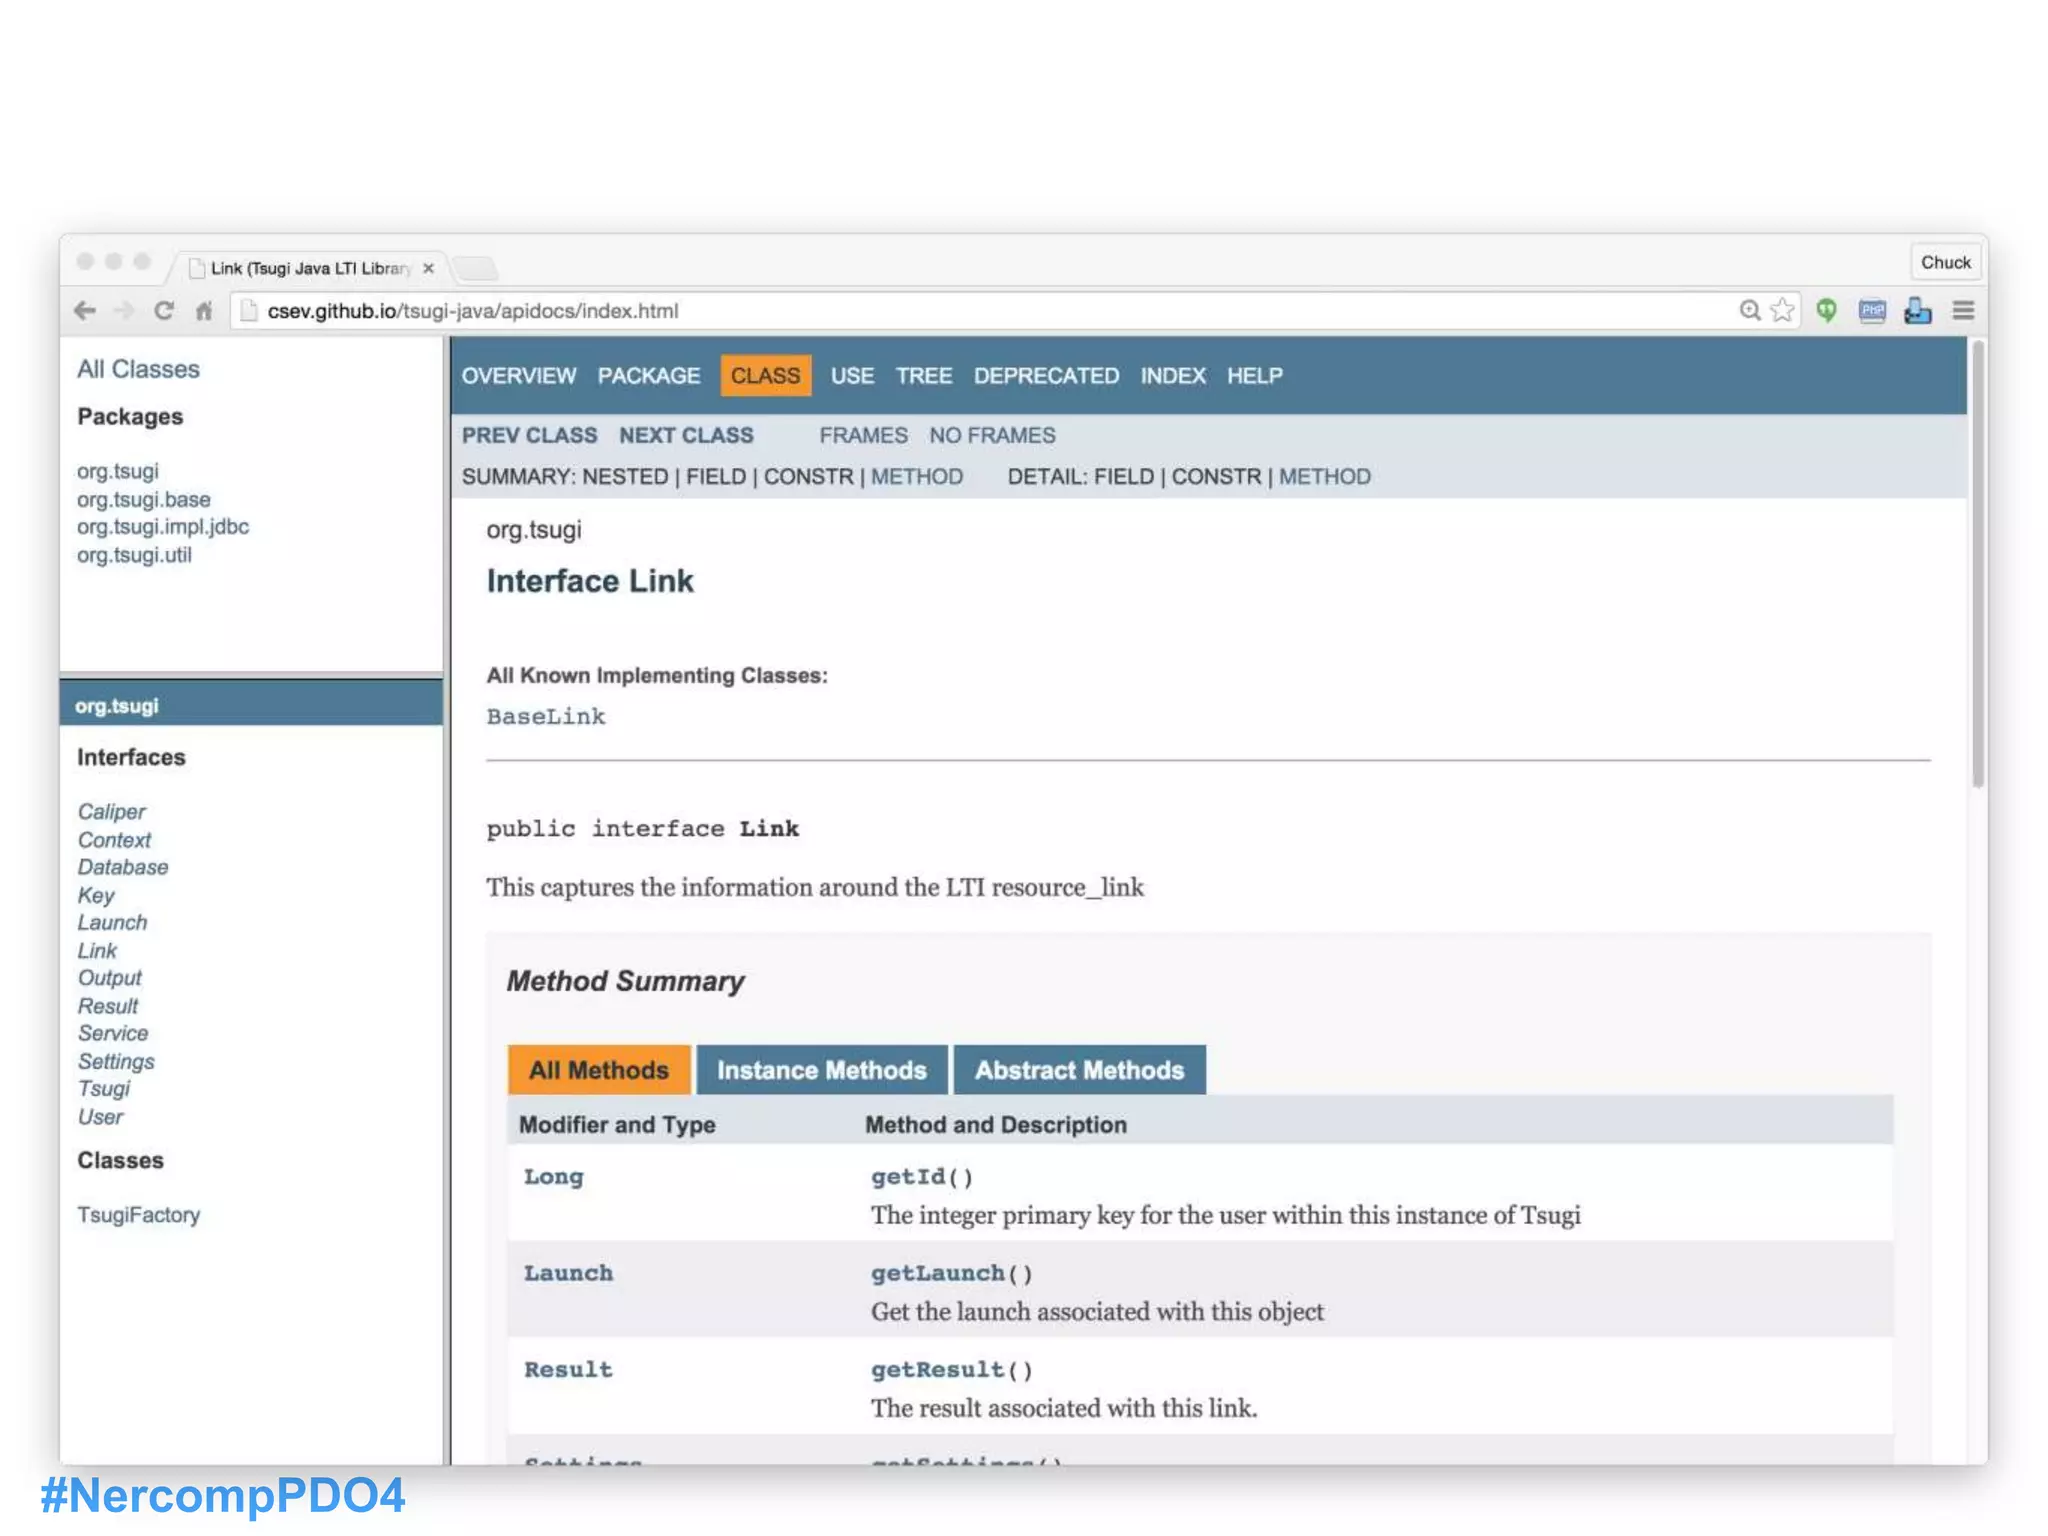Select the Settings interface in sidebar
The image size is (2048, 1536).
tap(116, 1061)
